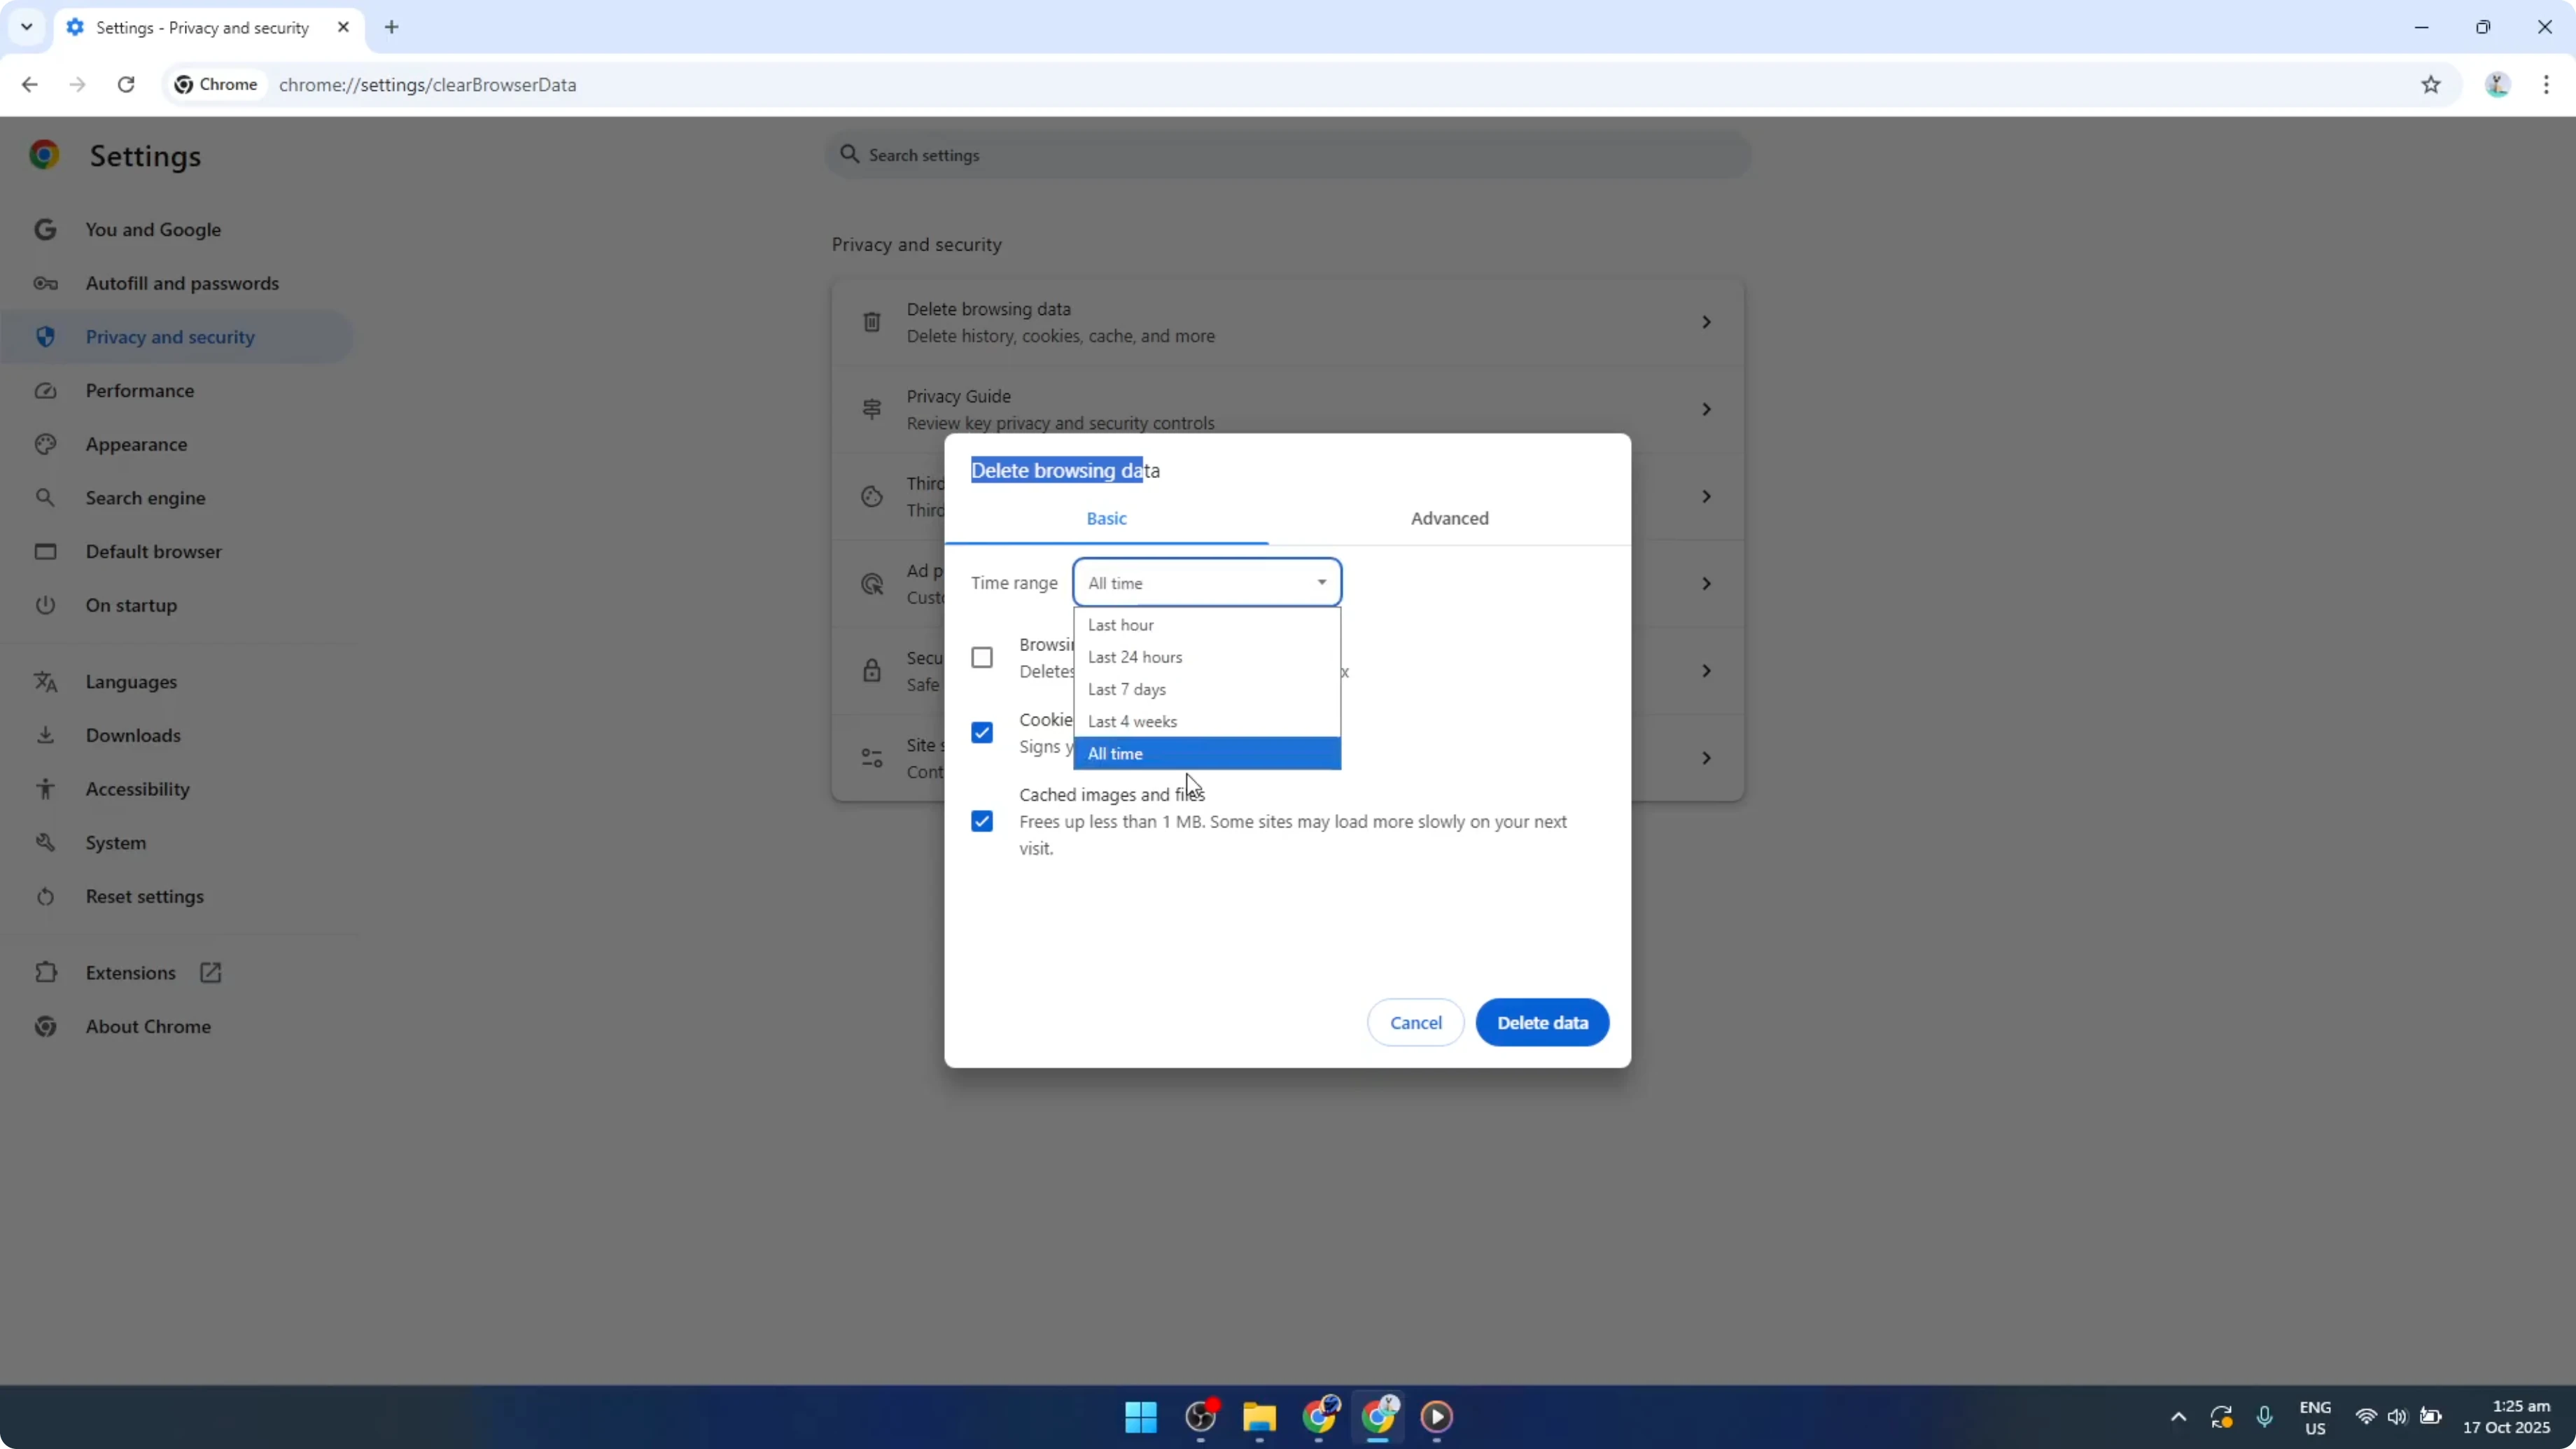Click the Delete data button

point(1542,1023)
